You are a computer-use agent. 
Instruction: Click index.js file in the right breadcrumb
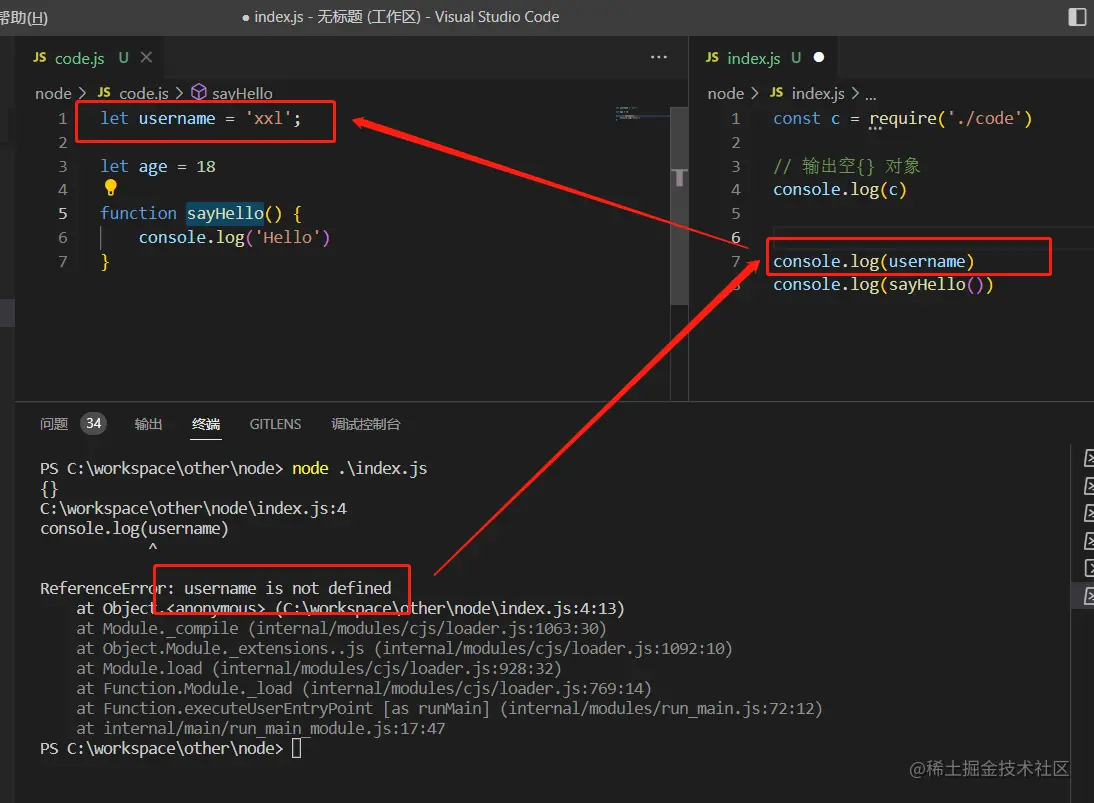point(818,93)
